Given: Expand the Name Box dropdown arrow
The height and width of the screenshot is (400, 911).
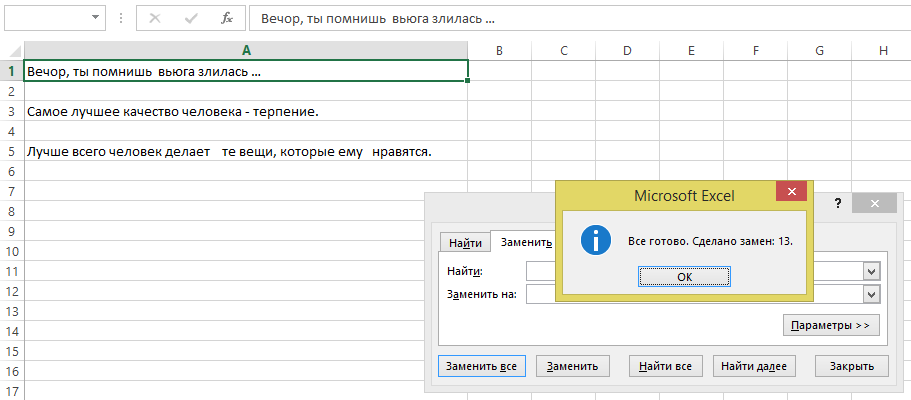Looking at the screenshot, I should click(95, 18).
